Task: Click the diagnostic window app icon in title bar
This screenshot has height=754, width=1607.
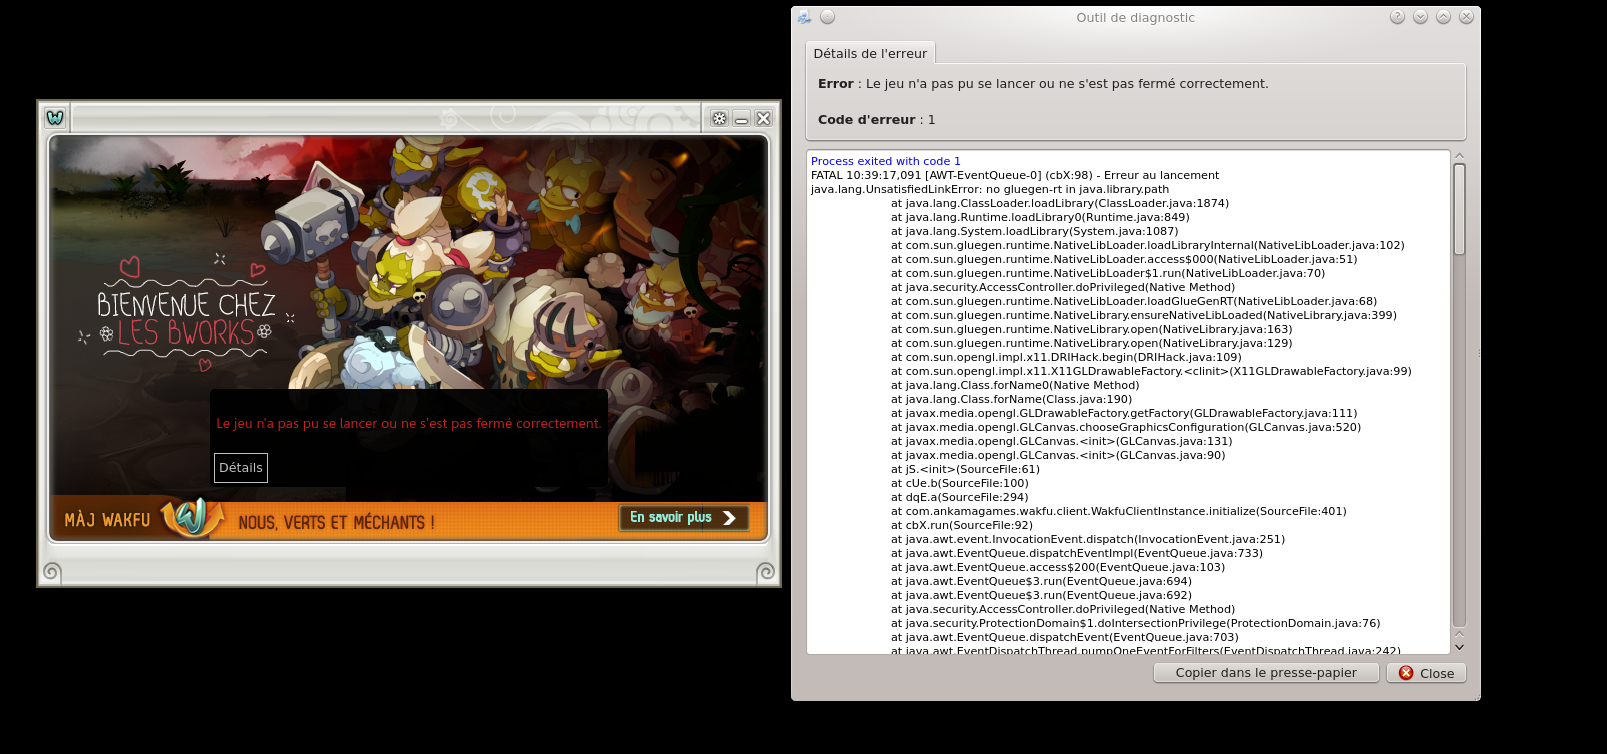Action: point(805,17)
